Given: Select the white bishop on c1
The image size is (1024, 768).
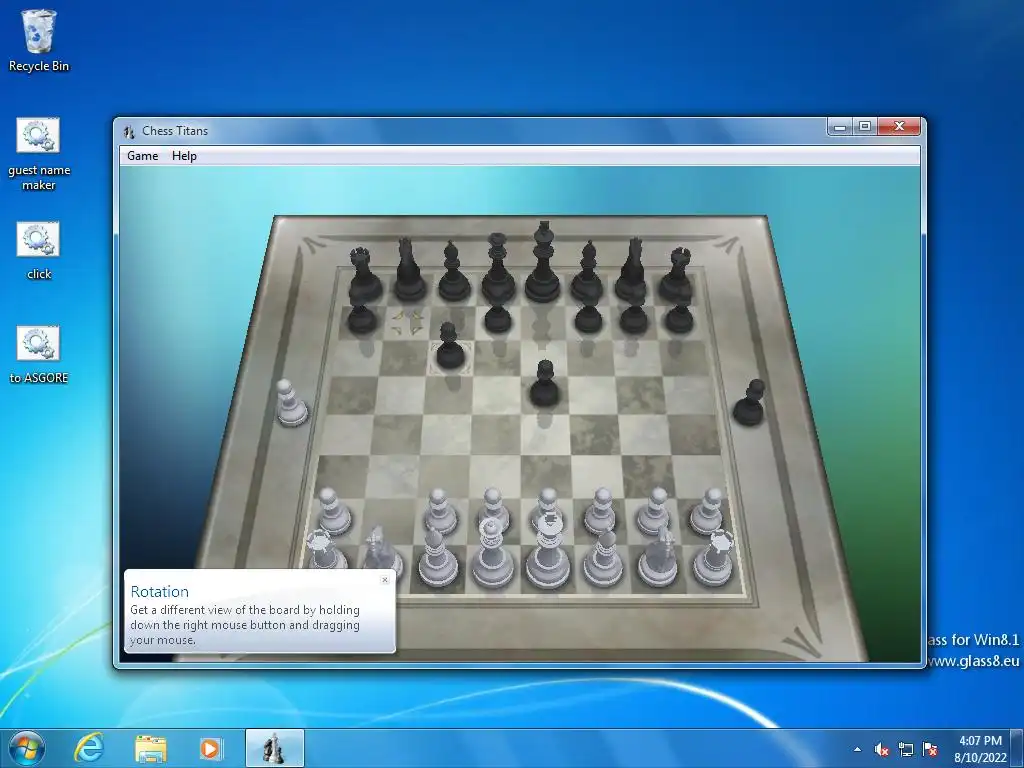Looking at the screenshot, I should pyautogui.click(x=437, y=556).
